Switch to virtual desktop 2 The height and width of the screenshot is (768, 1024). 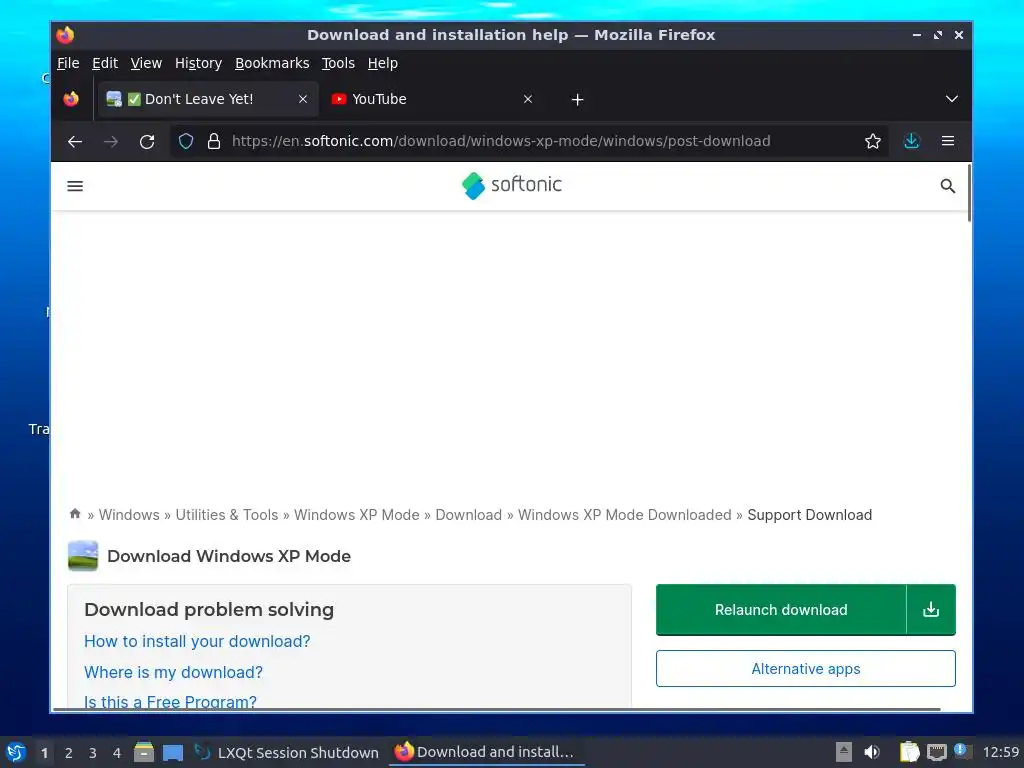[x=69, y=753]
